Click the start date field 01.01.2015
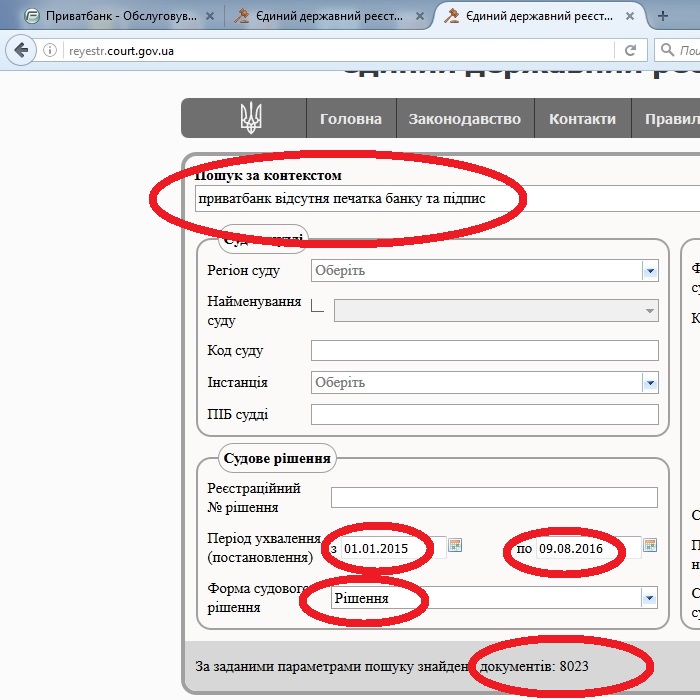 (393, 548)
